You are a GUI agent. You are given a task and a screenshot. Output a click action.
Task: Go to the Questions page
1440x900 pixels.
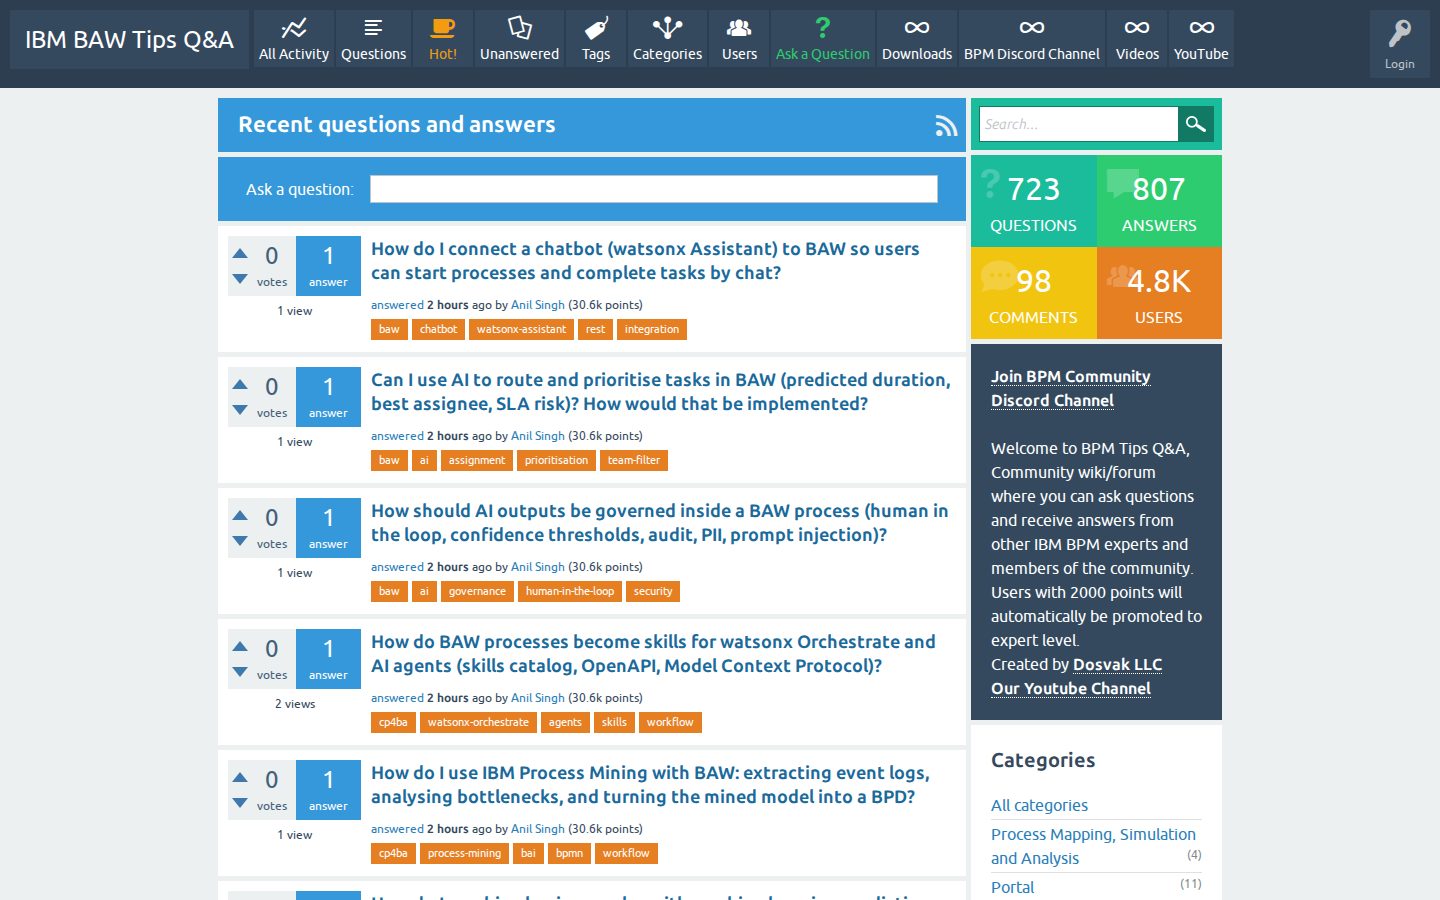[x=373, y=39]
